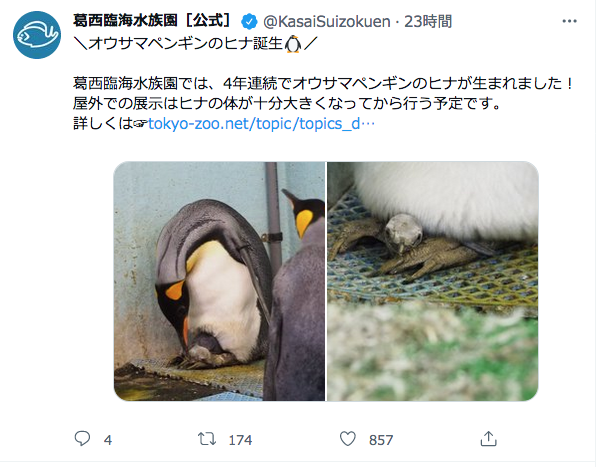View the penguin chick close-up photo
Image resolution: width=598 pixels, height=467 pixels.
(x=433, y=281)
